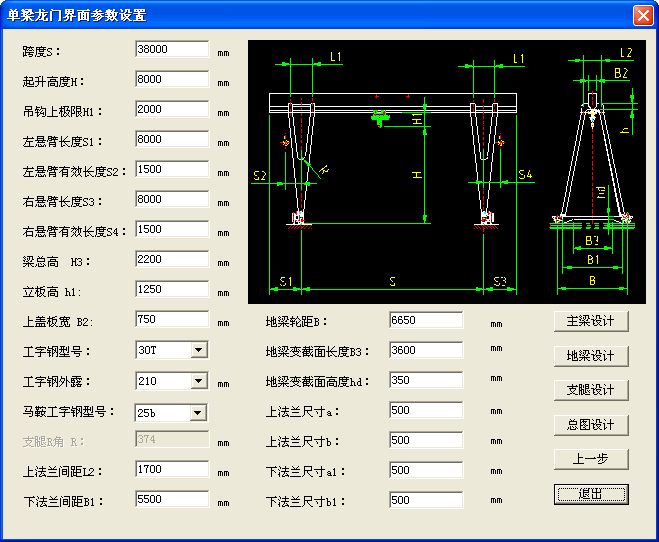659x542 pixels.
Task: Click the 主梁设计 button
Action: pyautogui.click(x=590, y=321)
